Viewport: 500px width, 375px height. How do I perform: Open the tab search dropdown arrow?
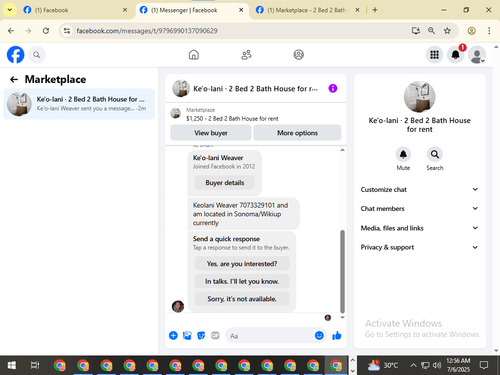(x=10, y=10)
